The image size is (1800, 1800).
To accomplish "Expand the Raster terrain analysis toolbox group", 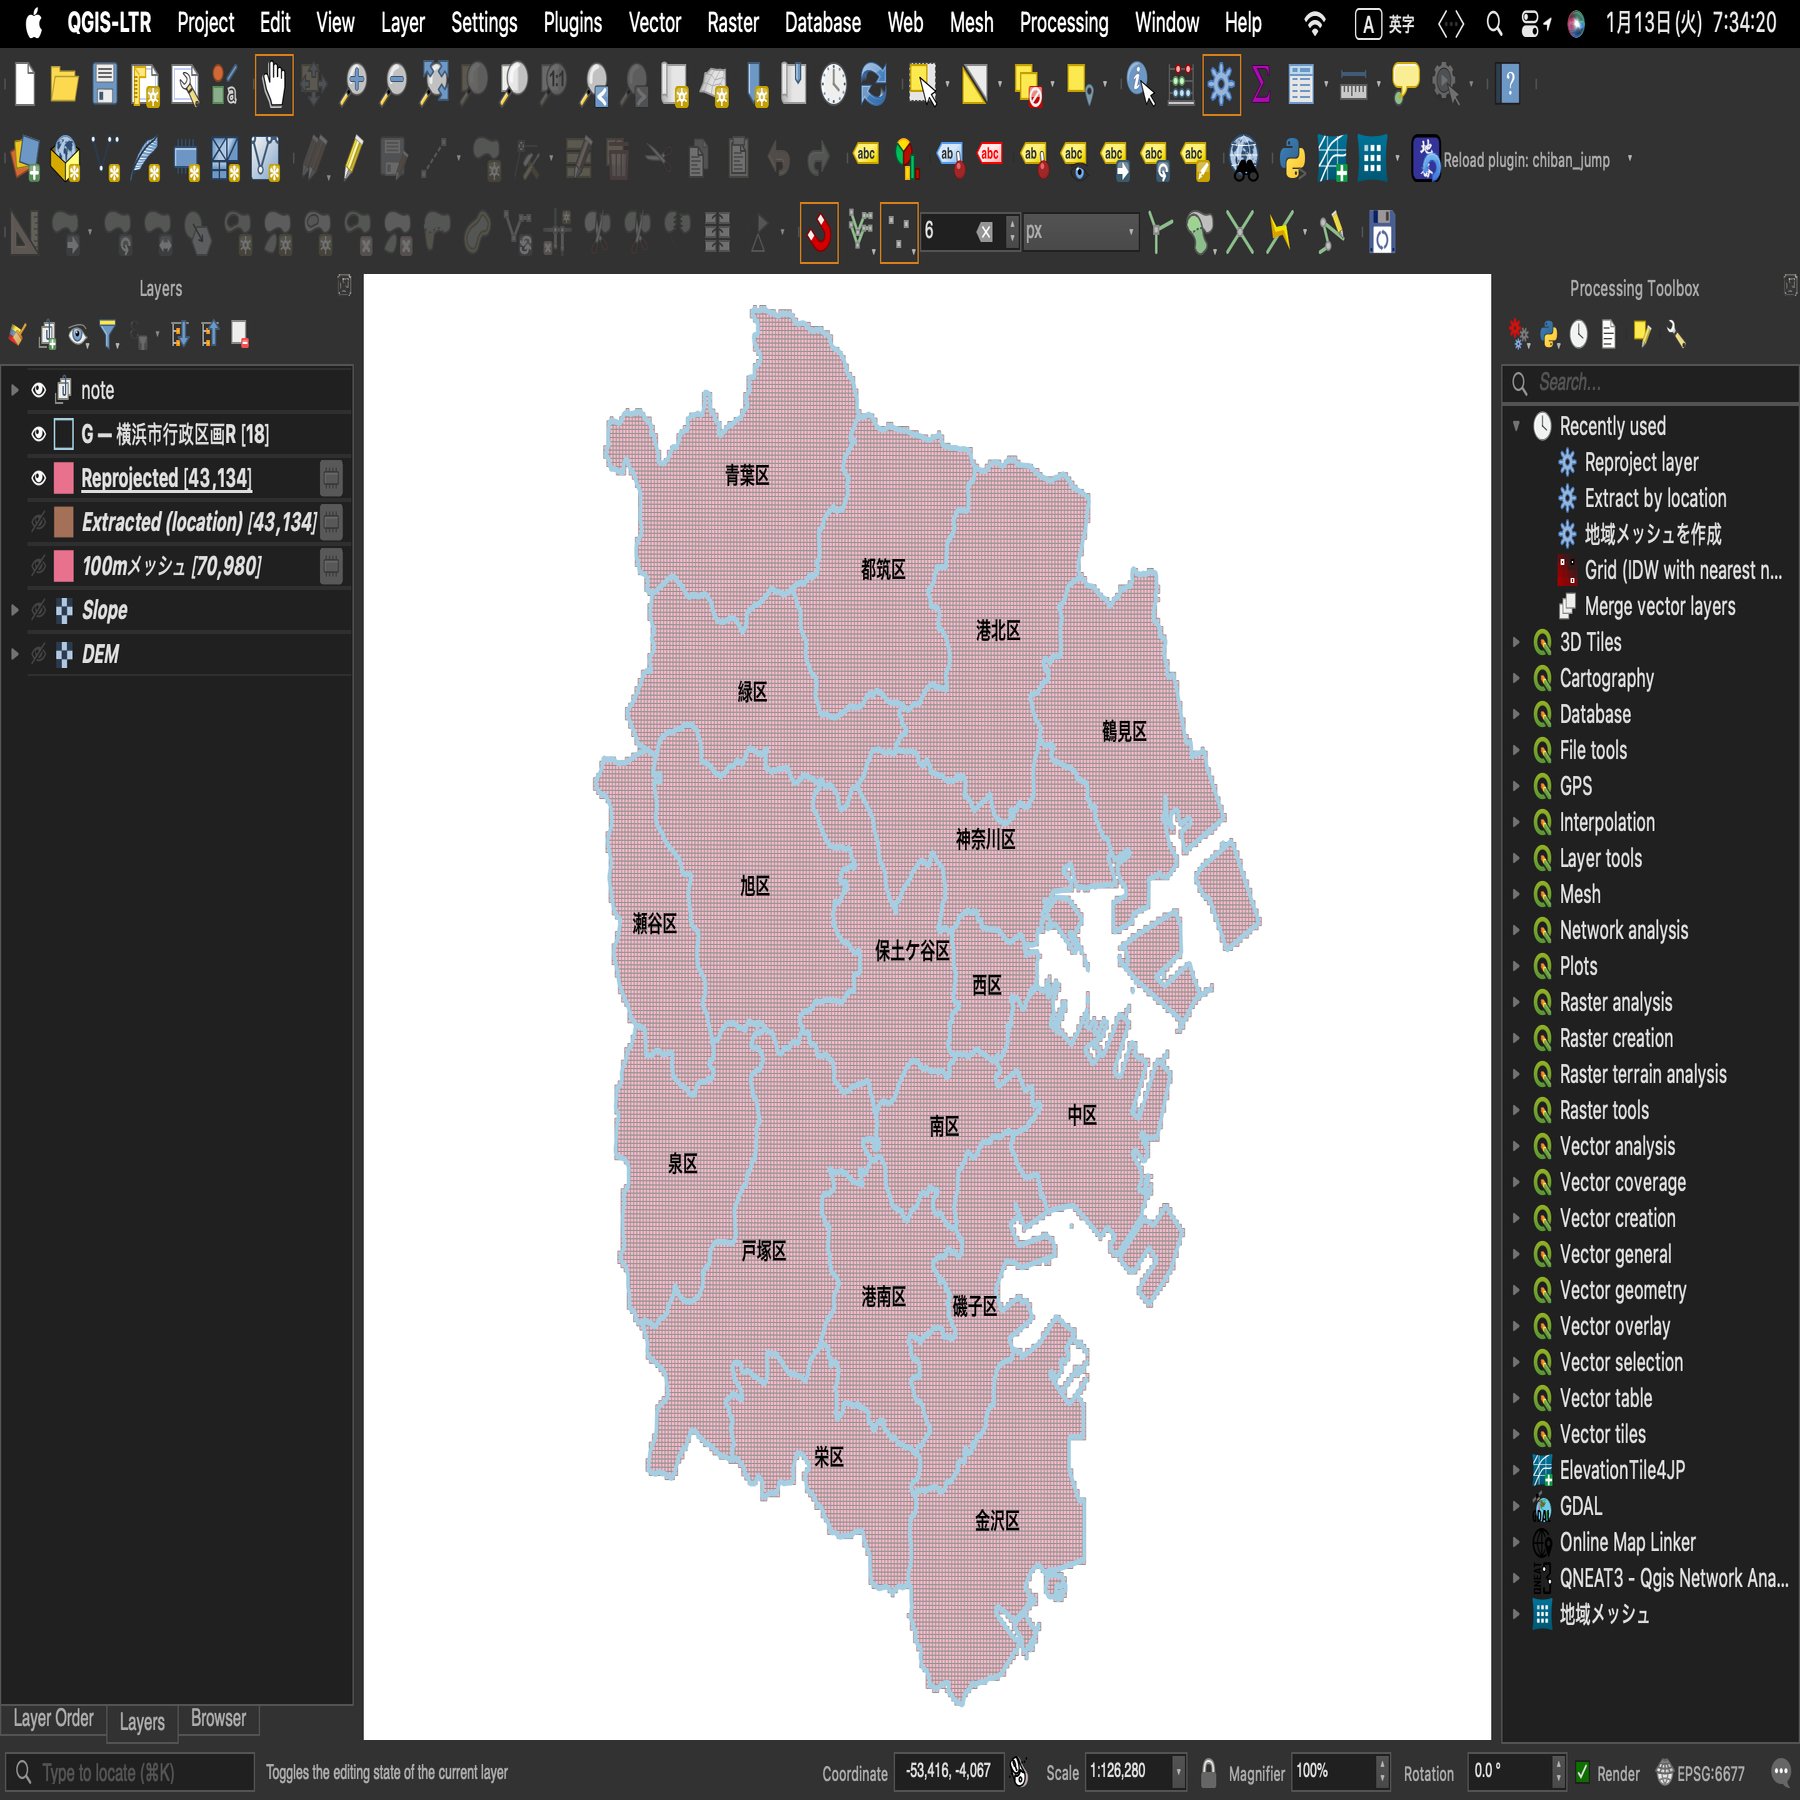I will [1516, 1074].
